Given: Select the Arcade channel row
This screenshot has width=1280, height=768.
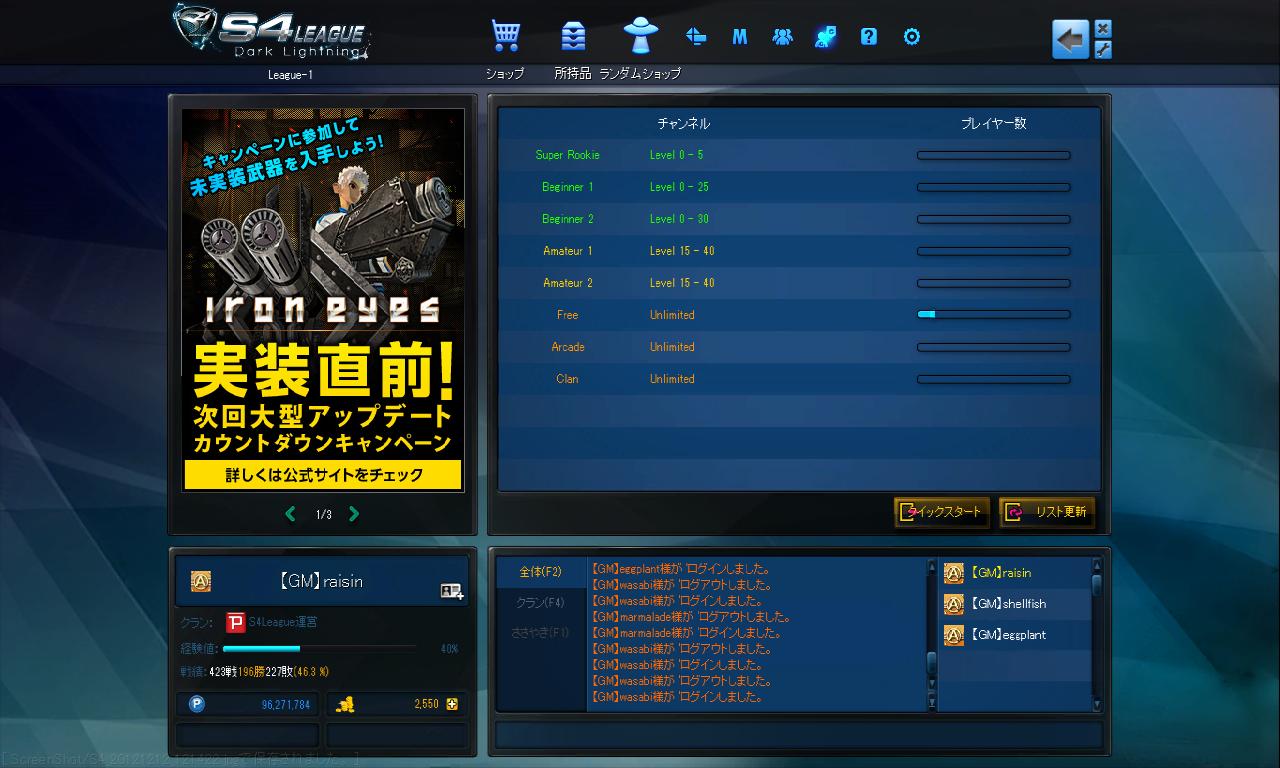Looking at the screenshot, I should pos(799,347).
